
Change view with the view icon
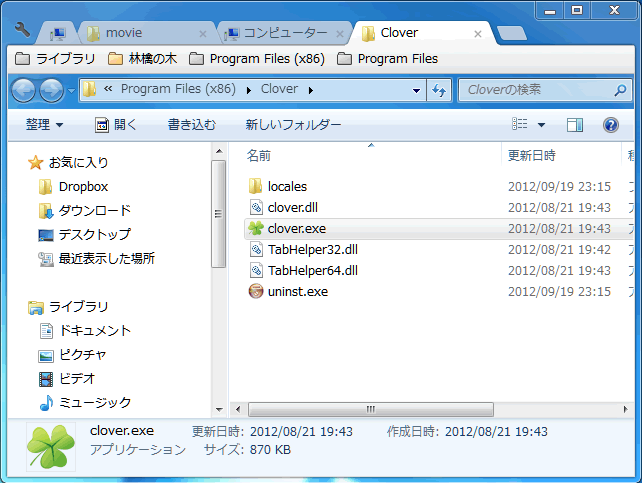520,124
